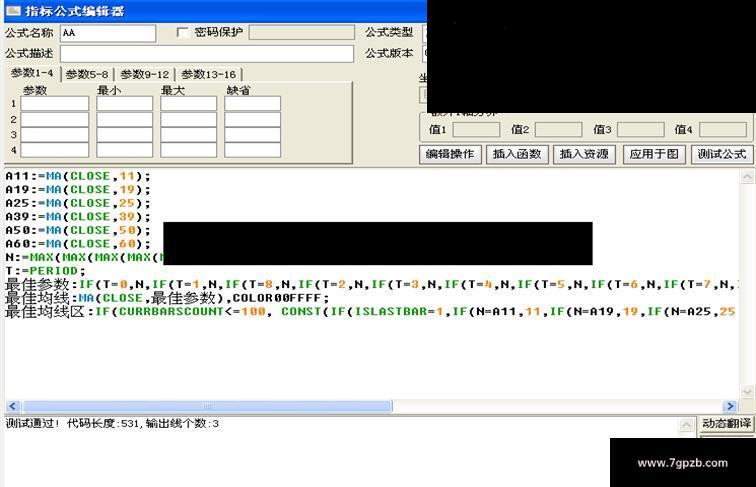The height and width of the screenshot is (487, 756).
Task: Click the code line A19:=MA(CLOSE,19);
Action: pyautogui.click(x=78, y=189)
